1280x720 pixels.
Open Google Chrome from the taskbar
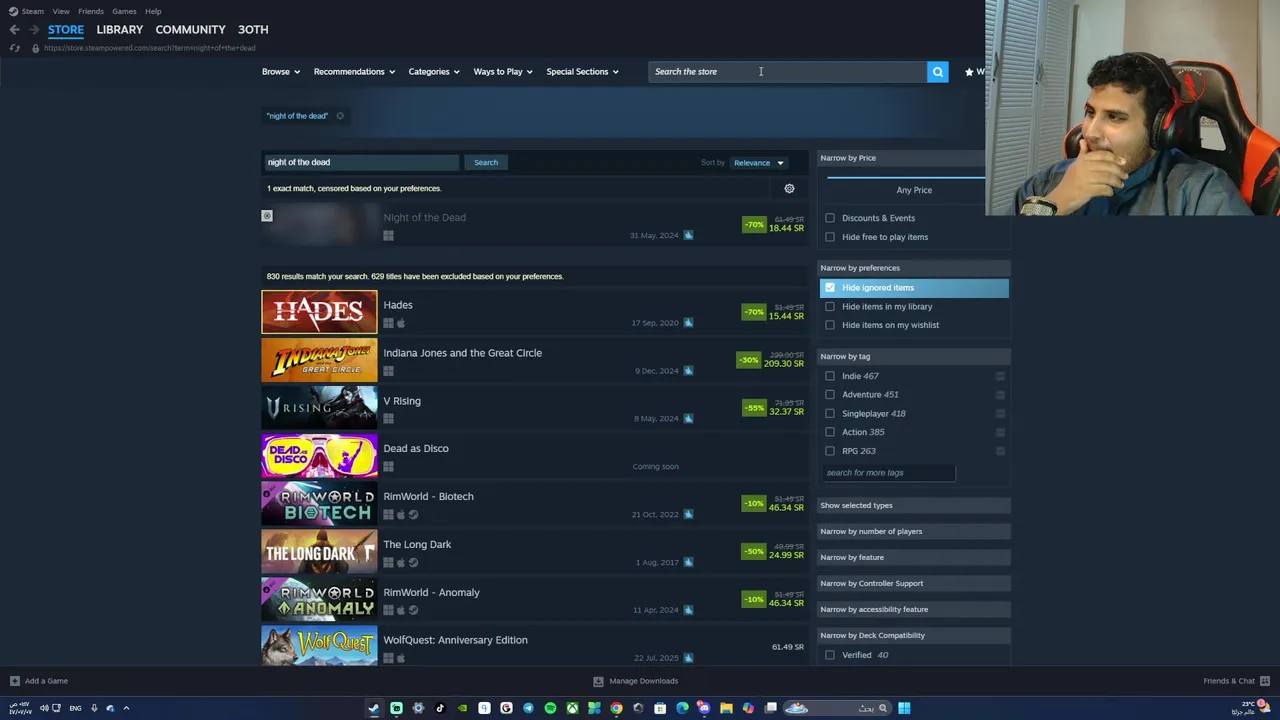616,708
